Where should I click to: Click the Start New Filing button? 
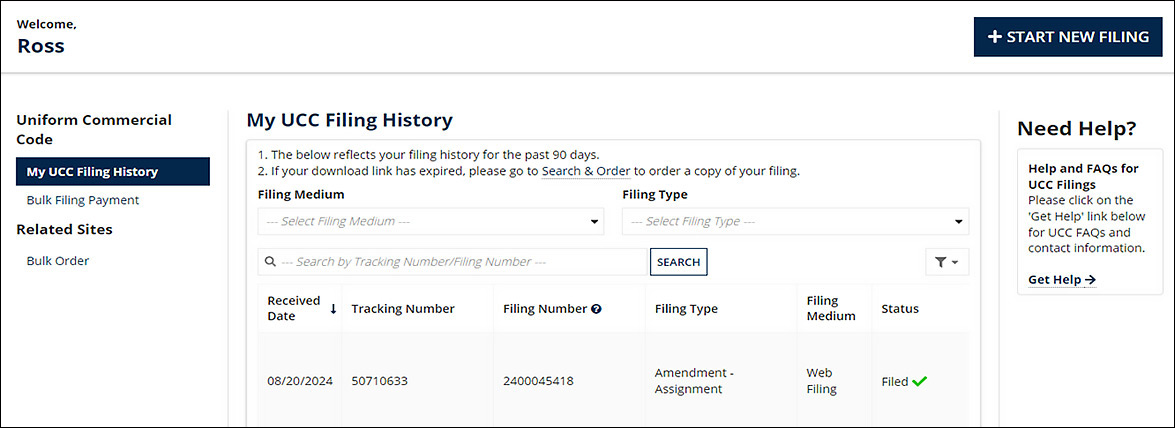click(1067, 37)
